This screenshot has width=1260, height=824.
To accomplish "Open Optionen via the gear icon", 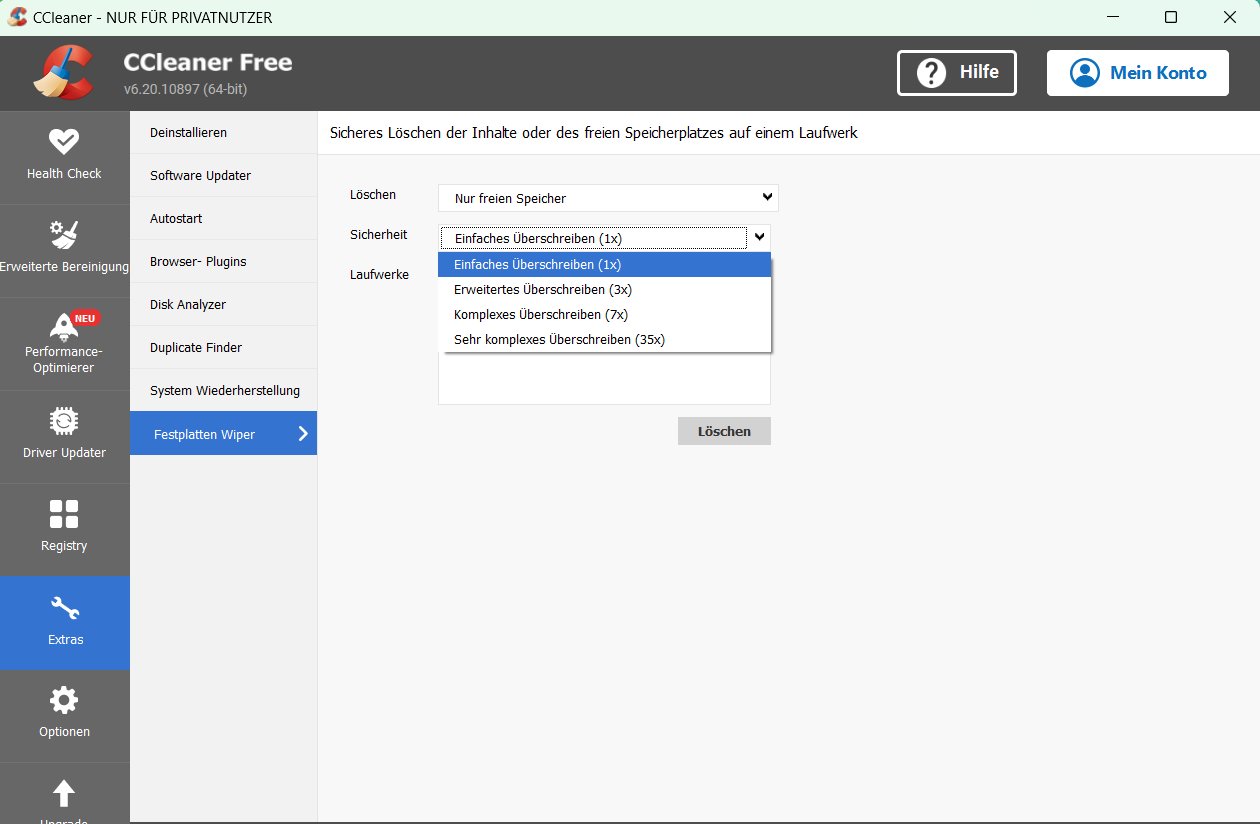I will (64, 715).
